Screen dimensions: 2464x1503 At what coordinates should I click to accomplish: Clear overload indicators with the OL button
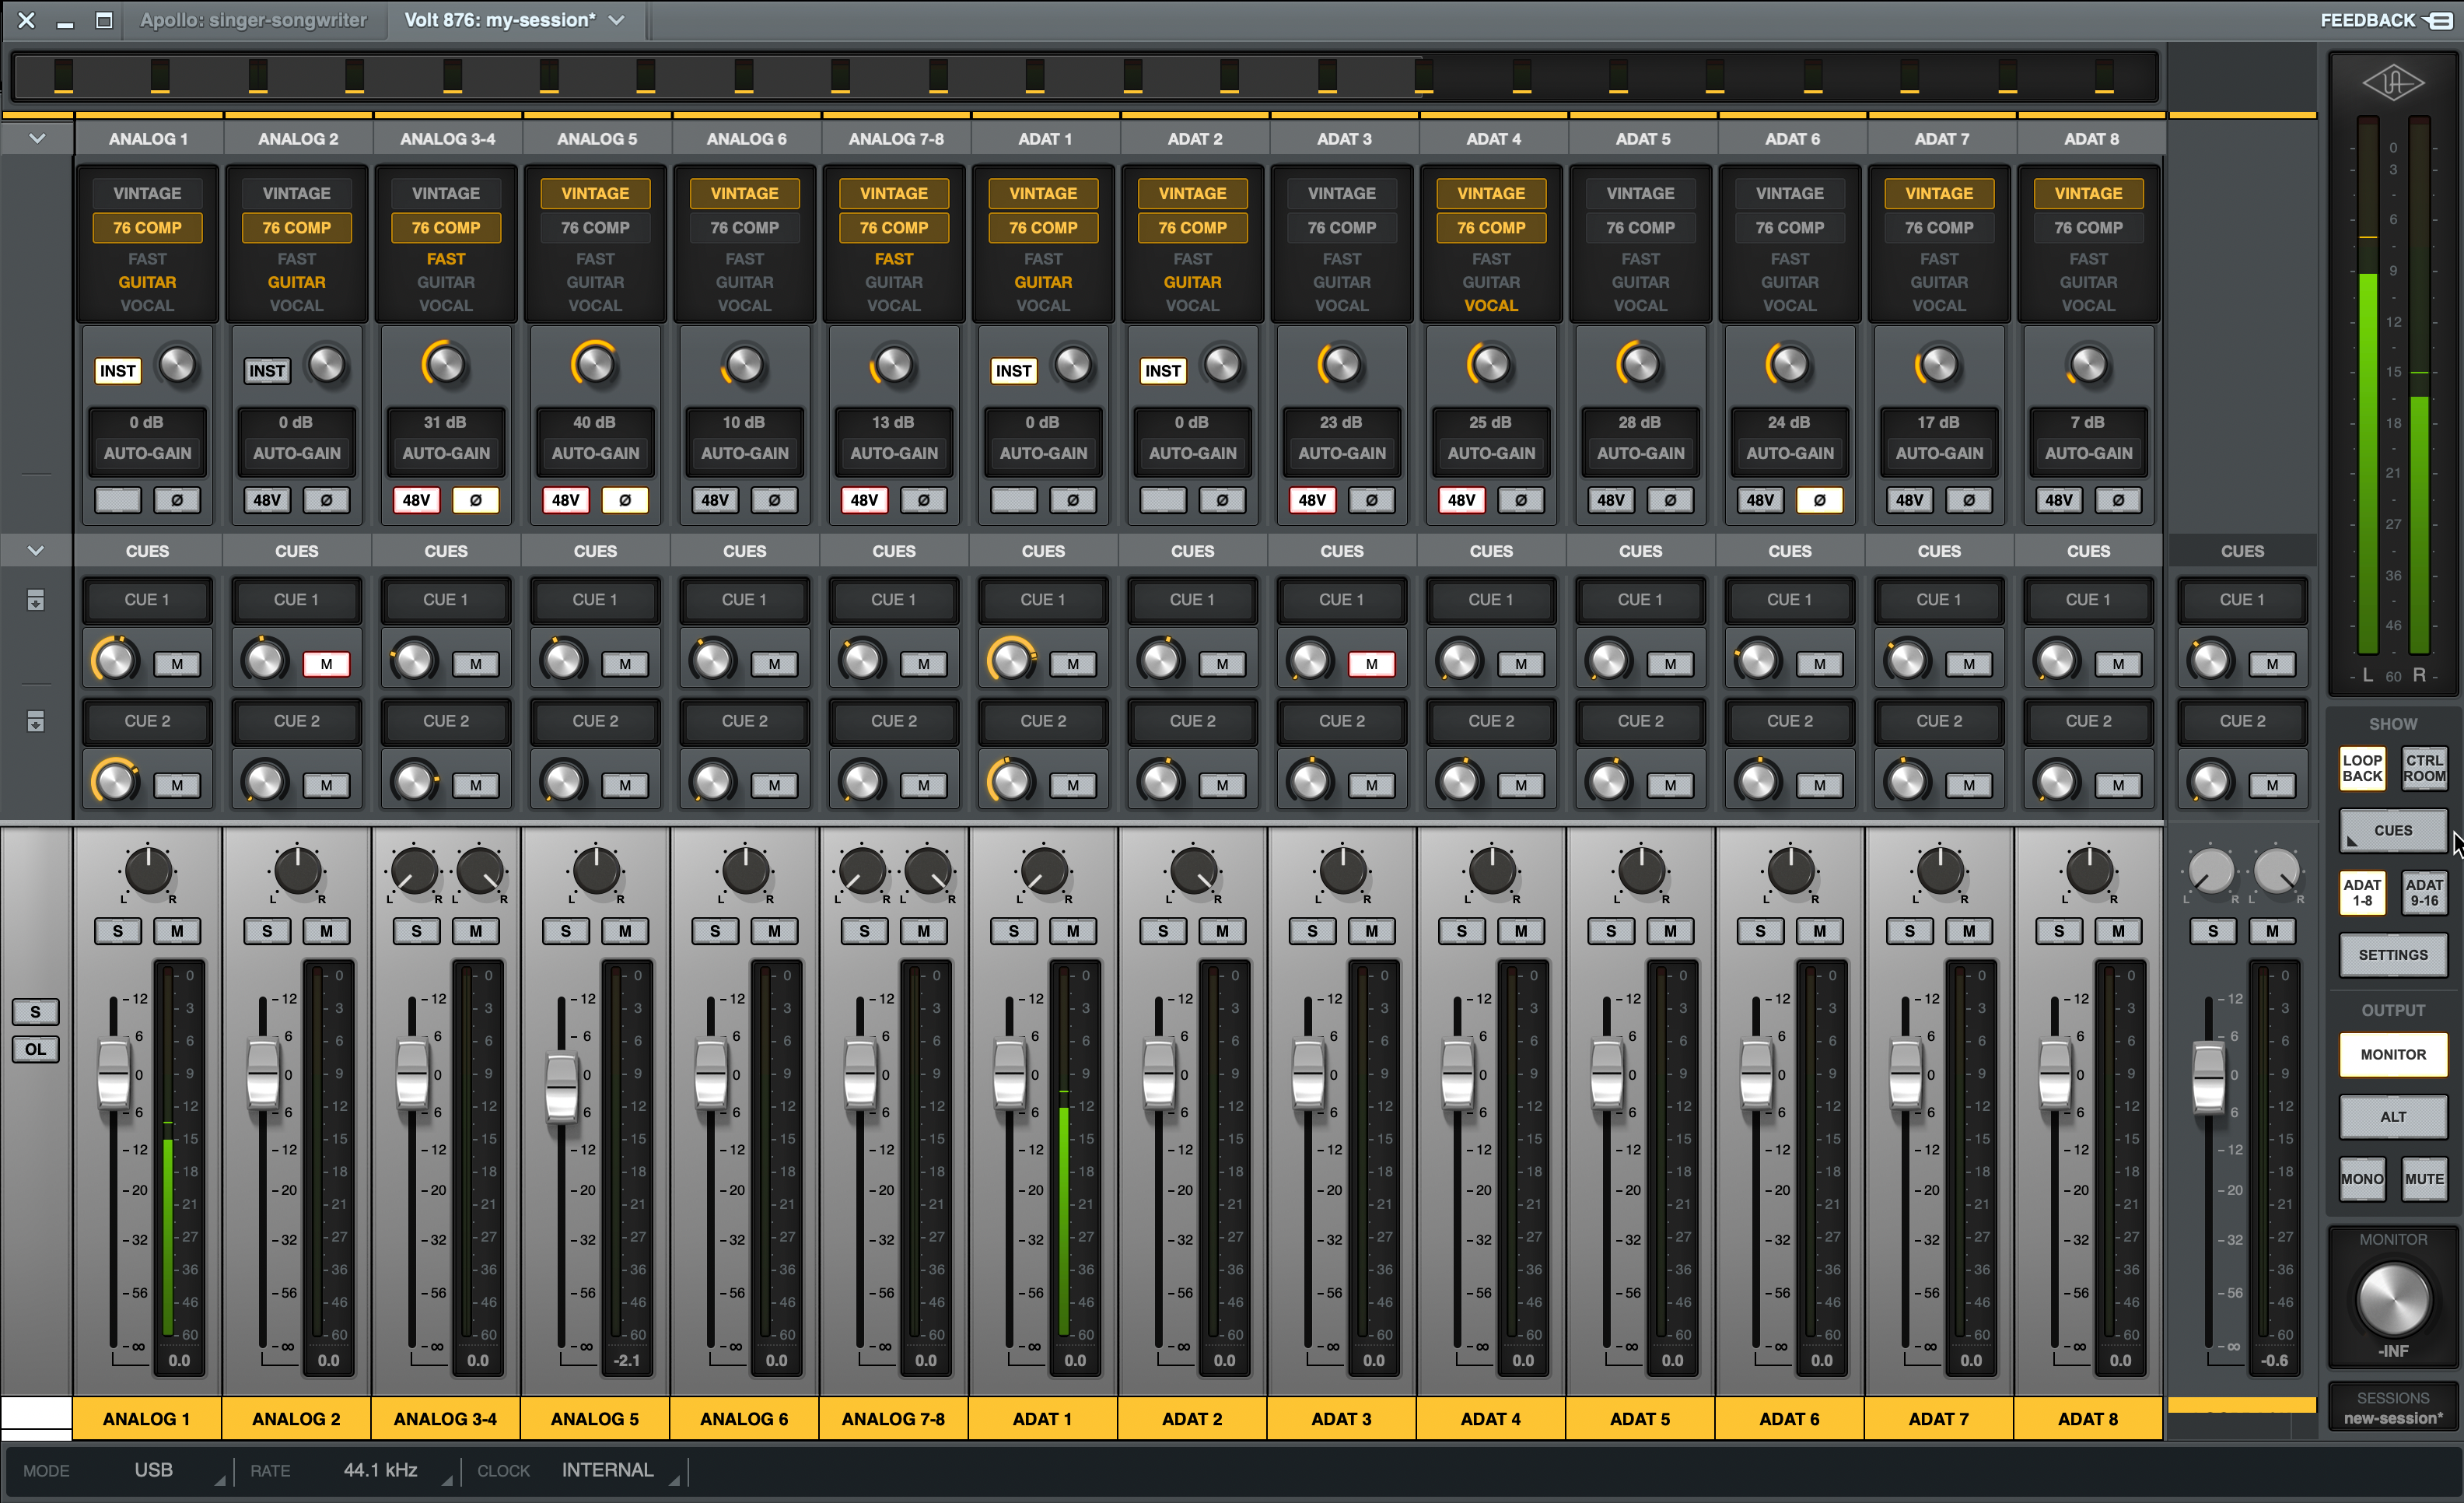(x=35, y=1049)
